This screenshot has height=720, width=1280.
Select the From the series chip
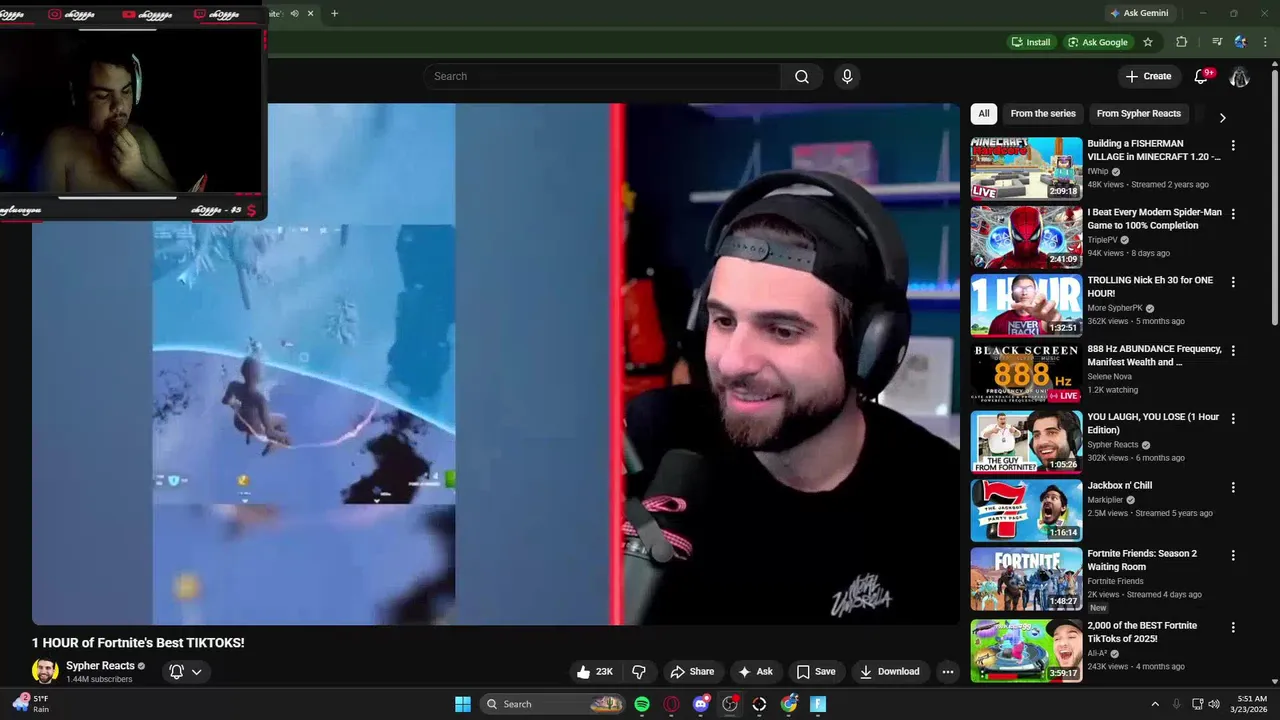[1043, 114]
